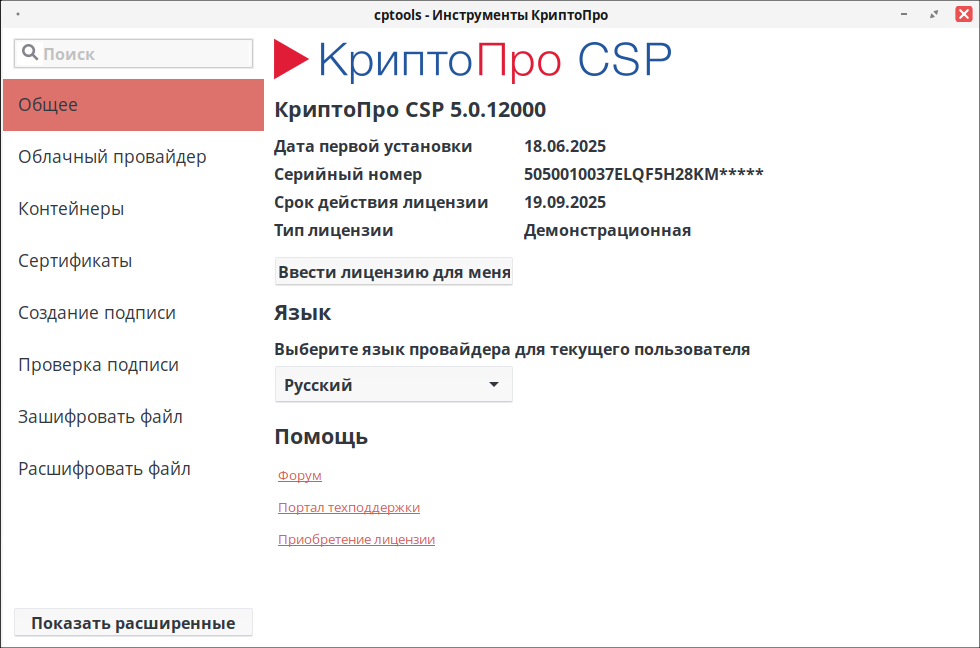Click the license type Демонстрационная
Viewport: 980px width, 648px height.
coord(608,231)
